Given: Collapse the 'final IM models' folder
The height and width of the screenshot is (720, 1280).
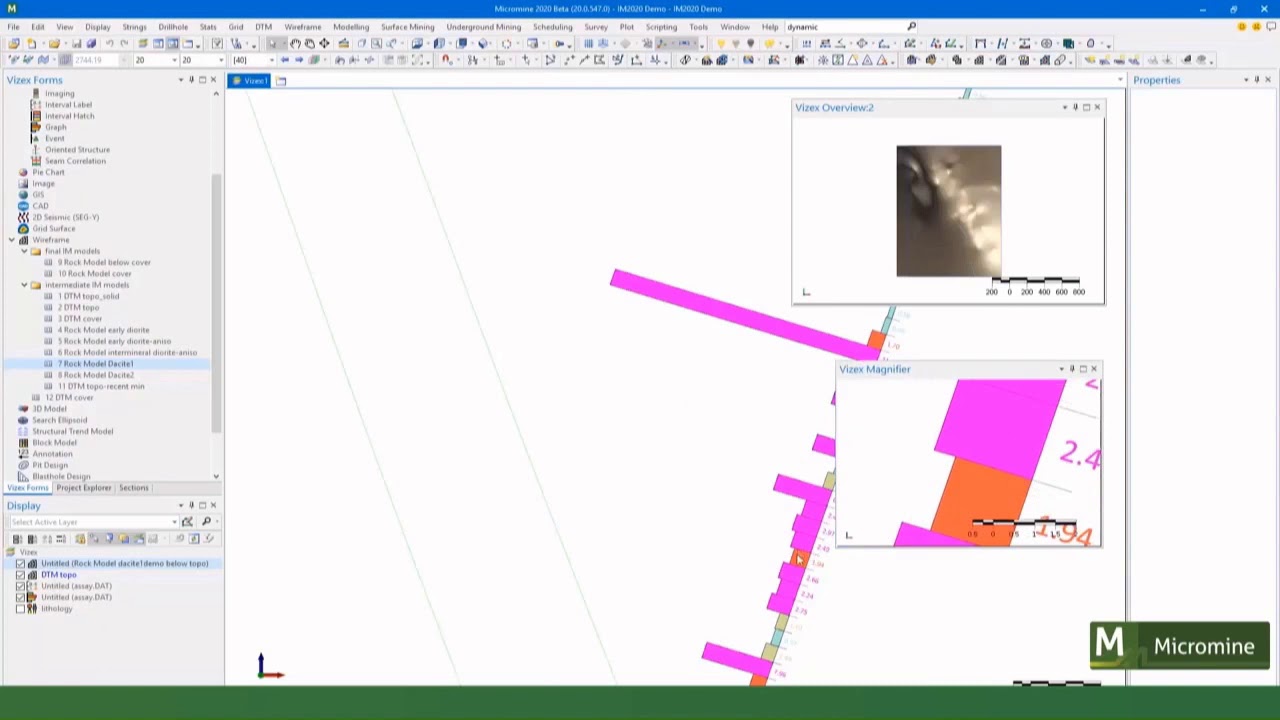Looking at the screenshot, I should [24, 251].
